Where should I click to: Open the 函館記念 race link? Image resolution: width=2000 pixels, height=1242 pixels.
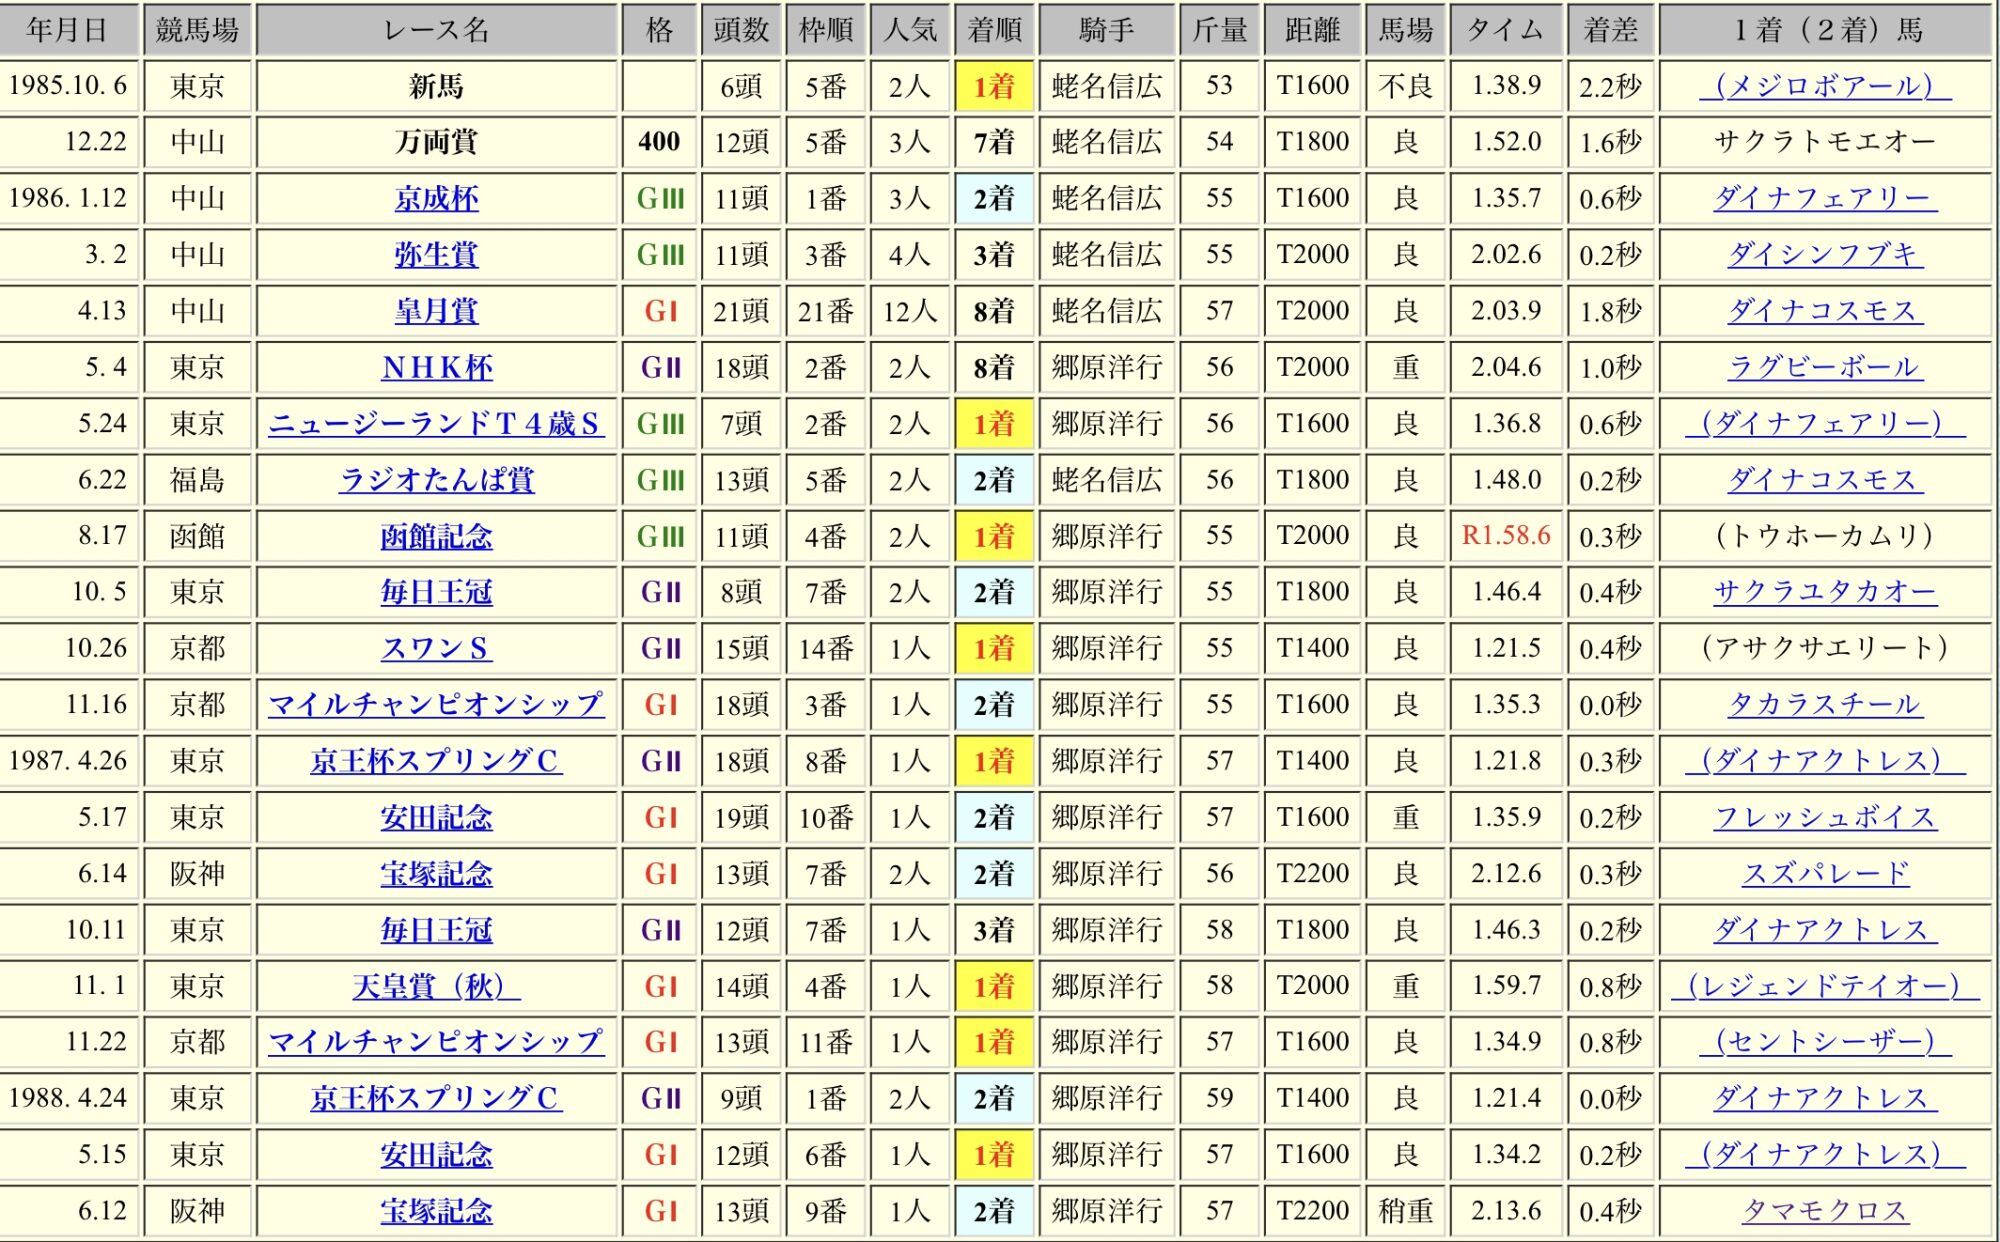[x=436, y=537]
